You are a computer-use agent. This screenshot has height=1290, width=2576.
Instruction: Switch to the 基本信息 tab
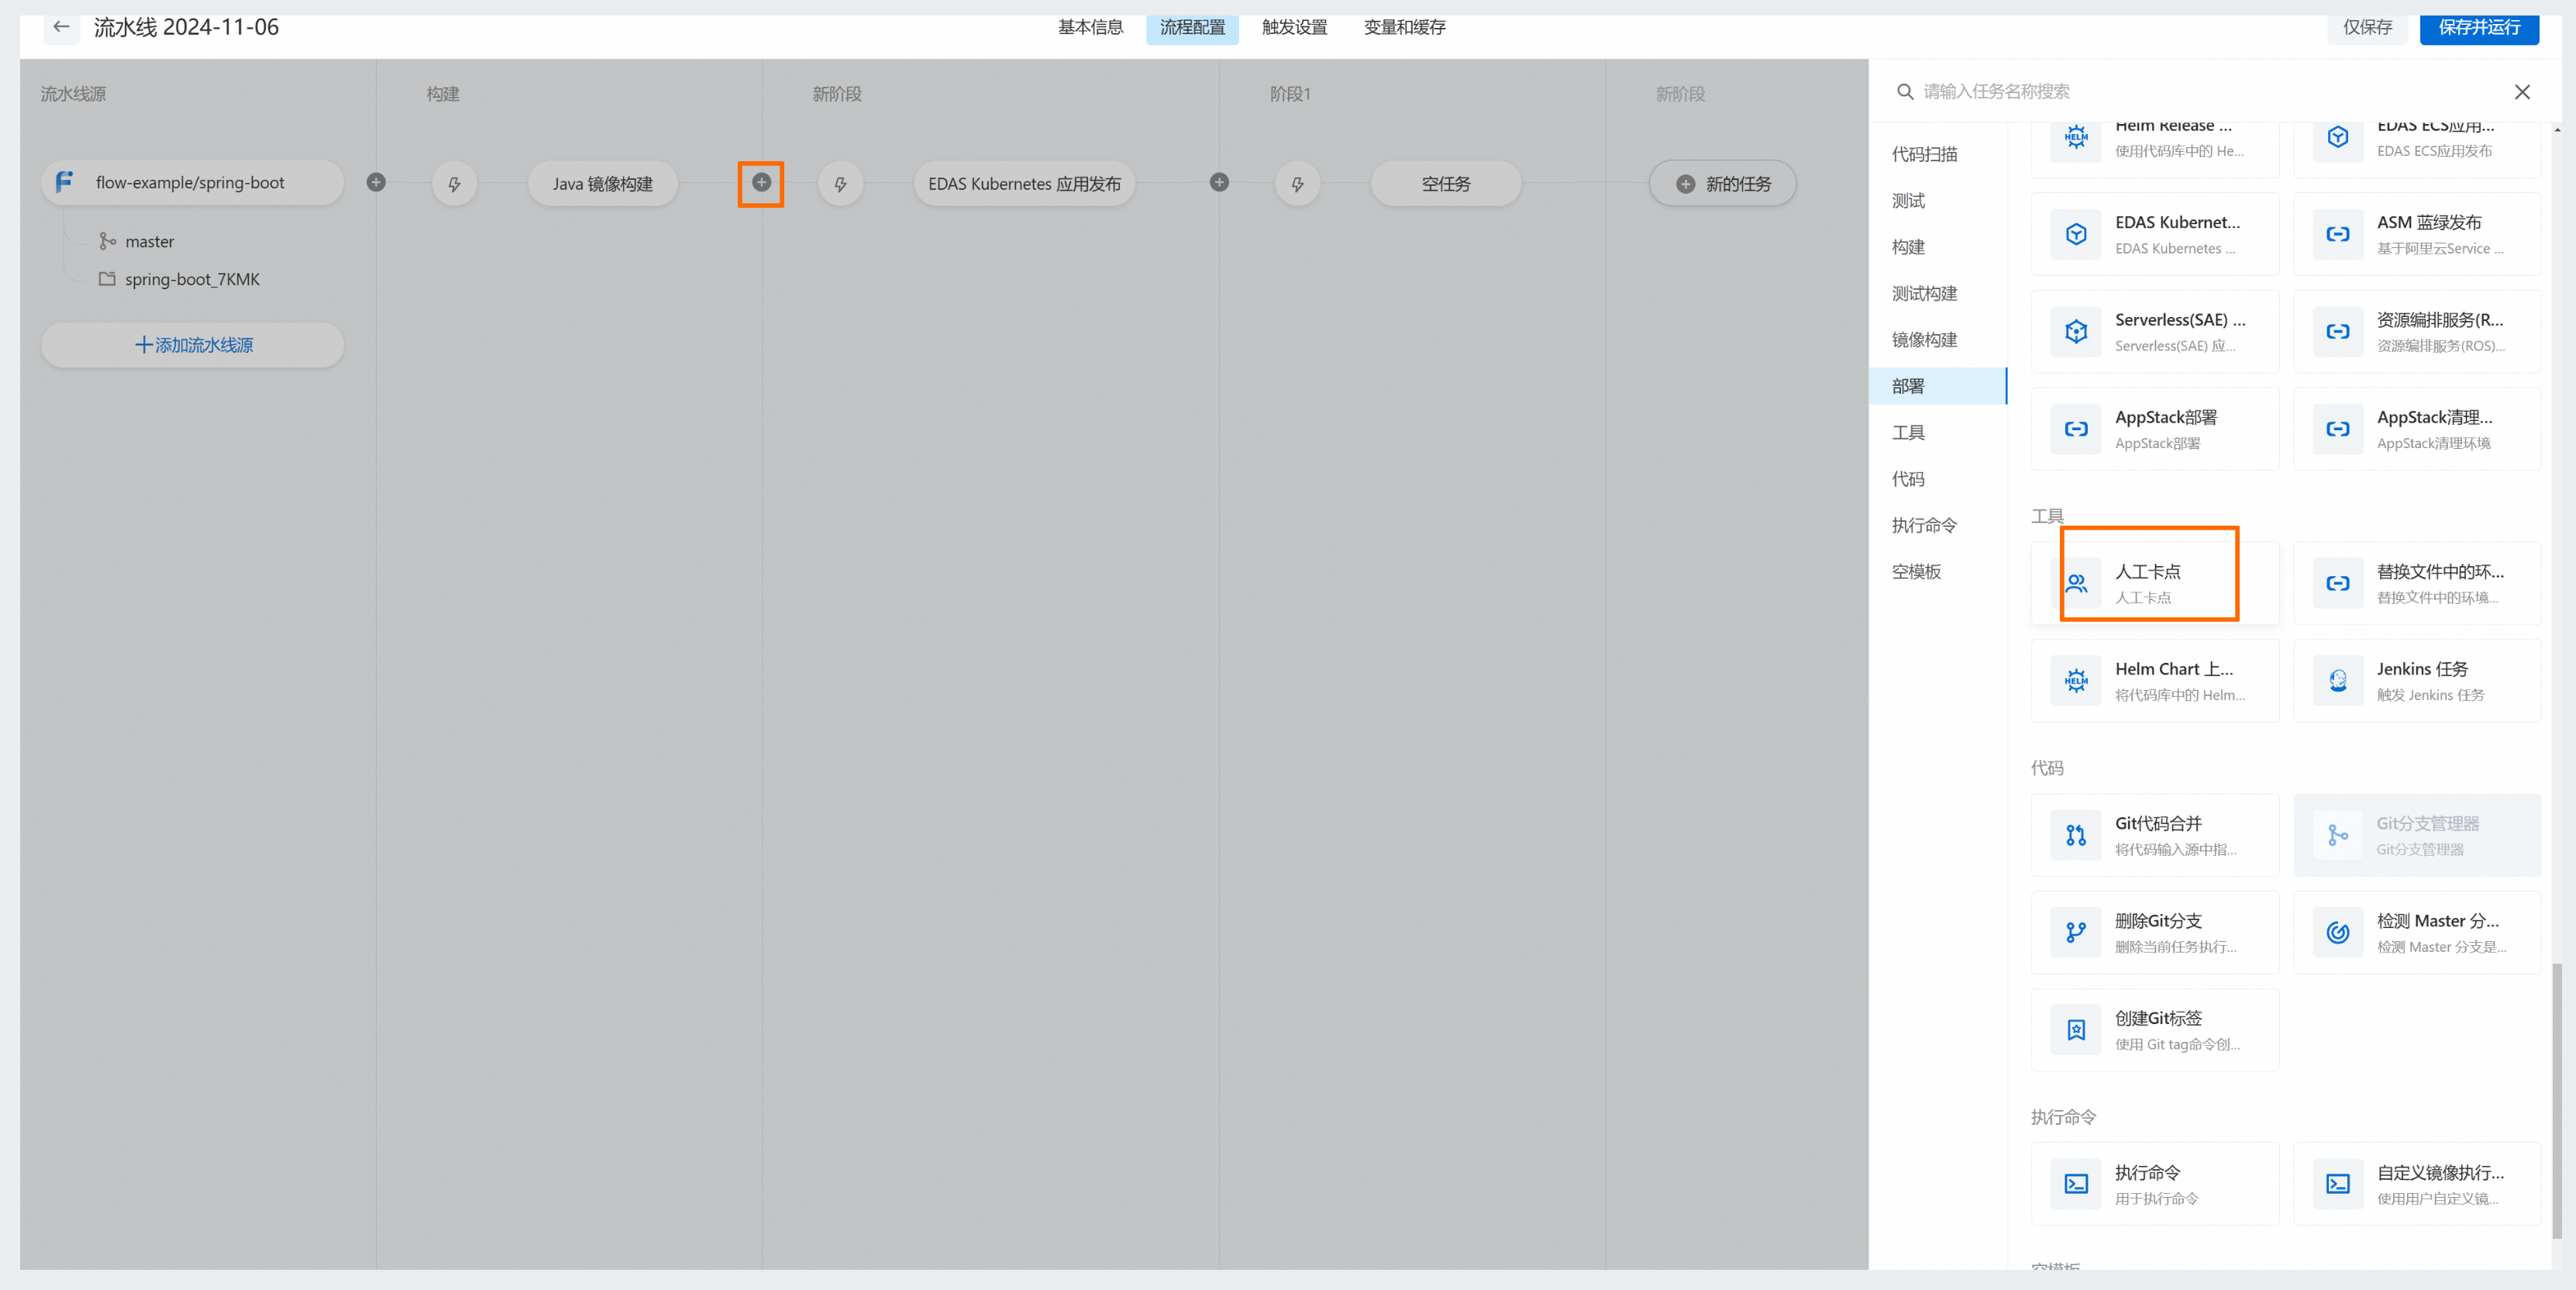click(1088, 28)
